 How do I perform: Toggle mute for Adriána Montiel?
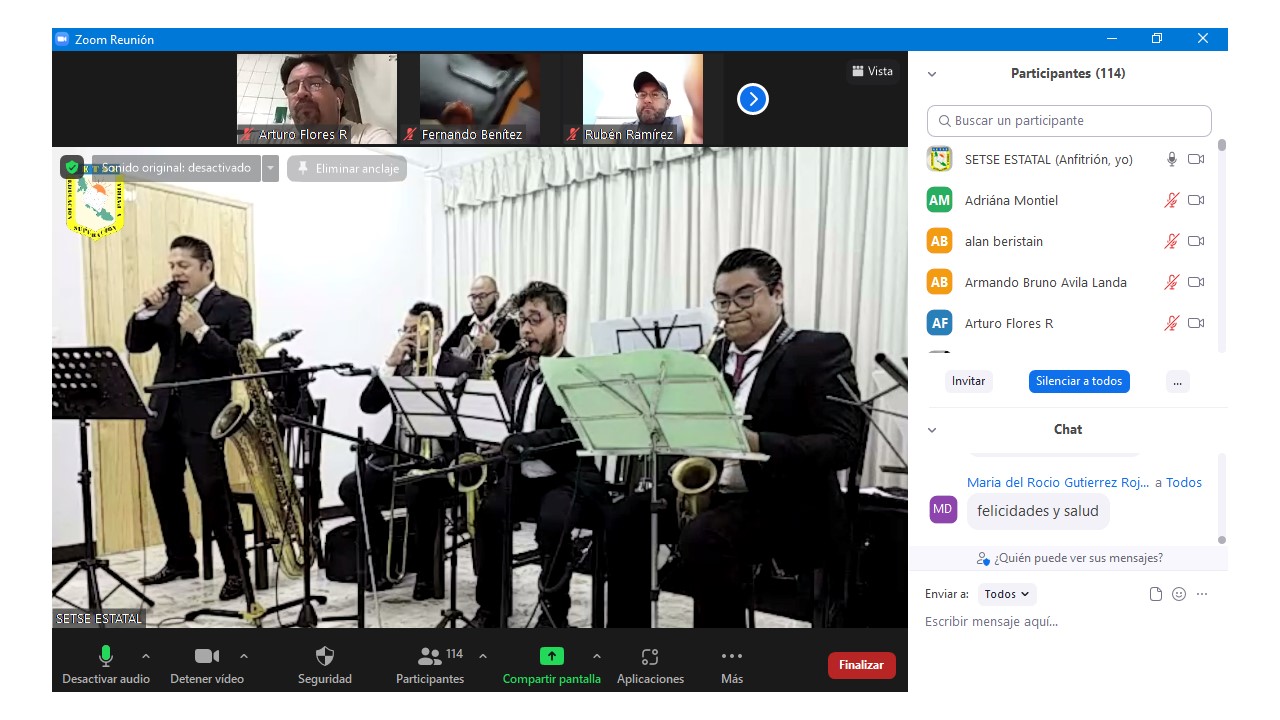coord(1171,200)
